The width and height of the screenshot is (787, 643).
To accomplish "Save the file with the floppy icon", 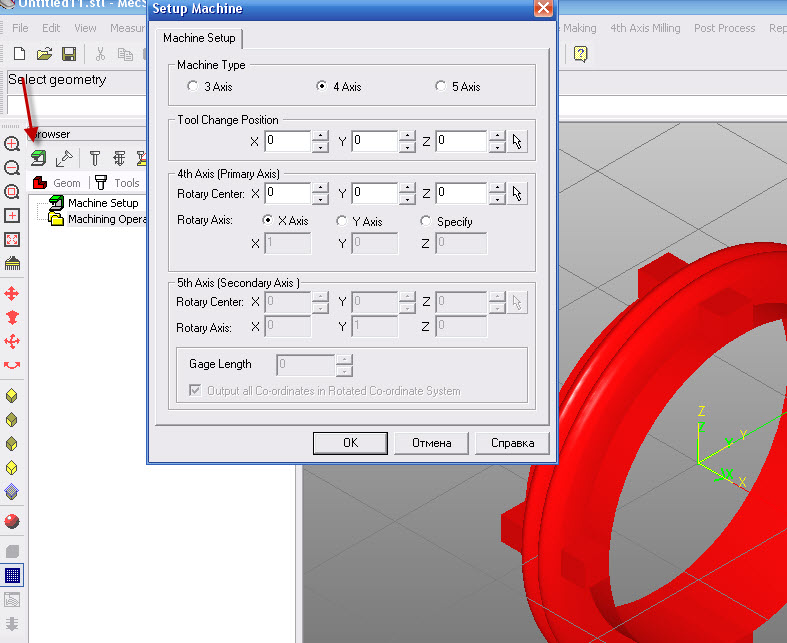I will [69, 54].
